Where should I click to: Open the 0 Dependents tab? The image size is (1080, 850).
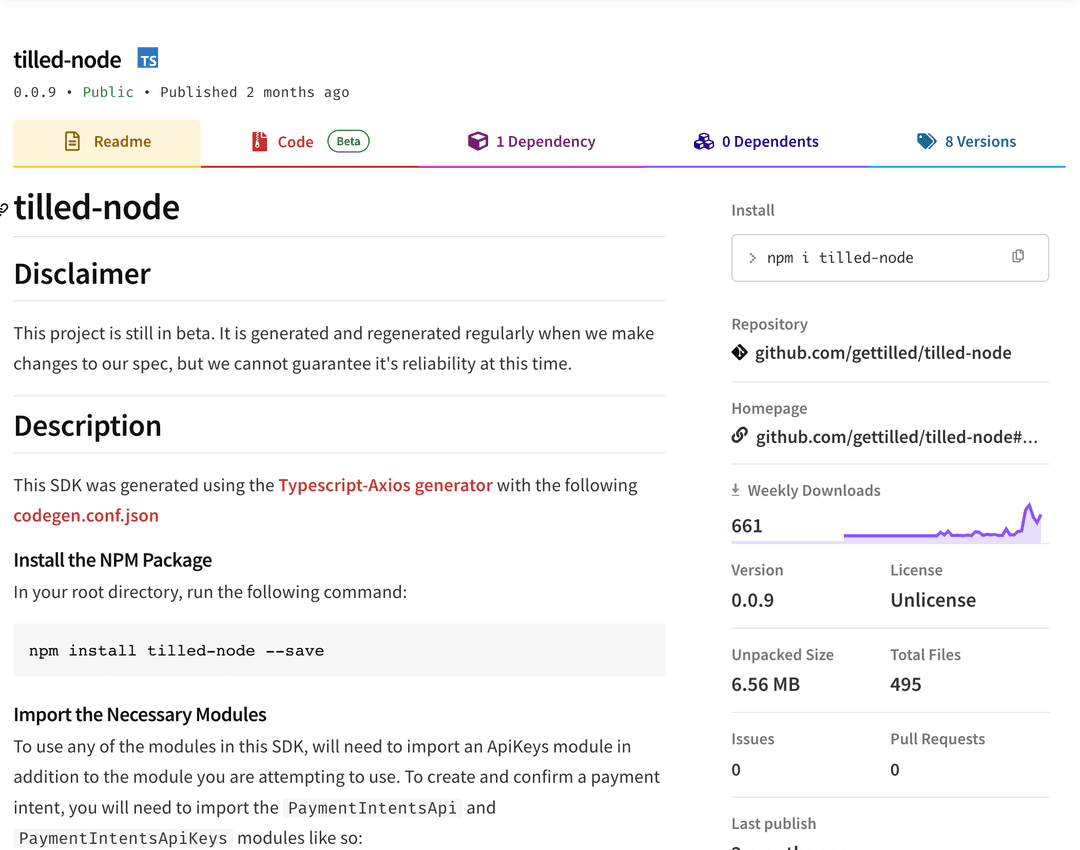point(756,141)
